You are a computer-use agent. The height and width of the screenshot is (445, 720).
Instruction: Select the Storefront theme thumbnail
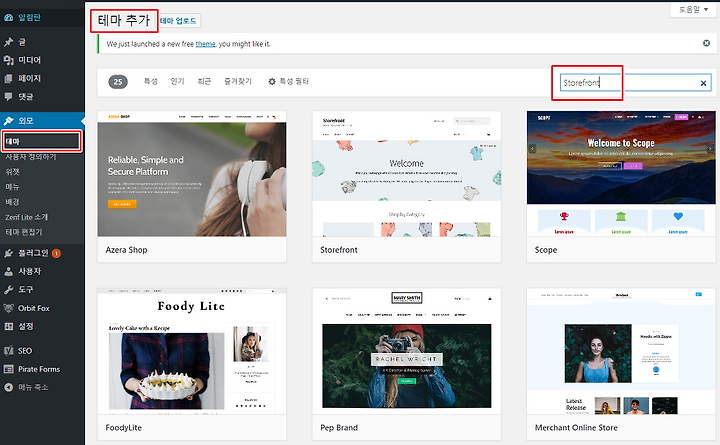tap(406, 174)
